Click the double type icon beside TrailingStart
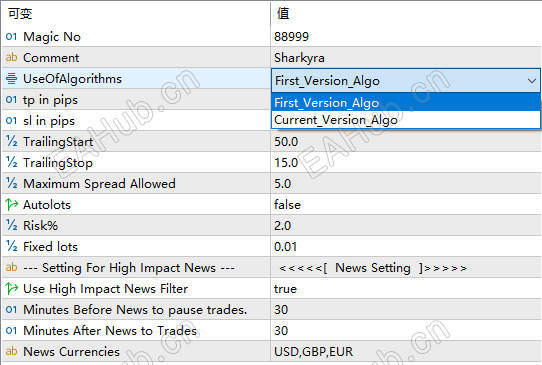This screenshot has height=365, width=542. point(11,141)
